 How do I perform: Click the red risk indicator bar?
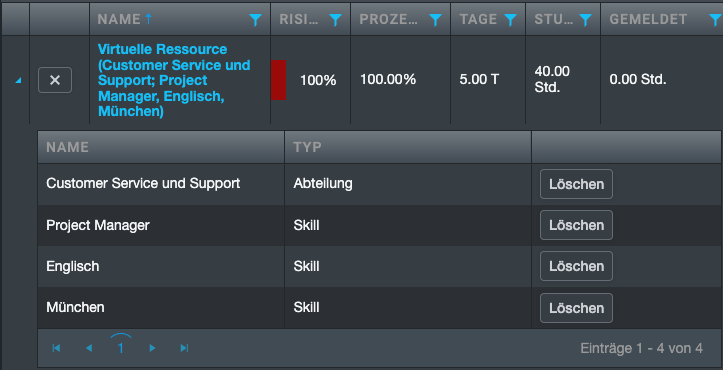pyautogui.click(x=279, y=80)
